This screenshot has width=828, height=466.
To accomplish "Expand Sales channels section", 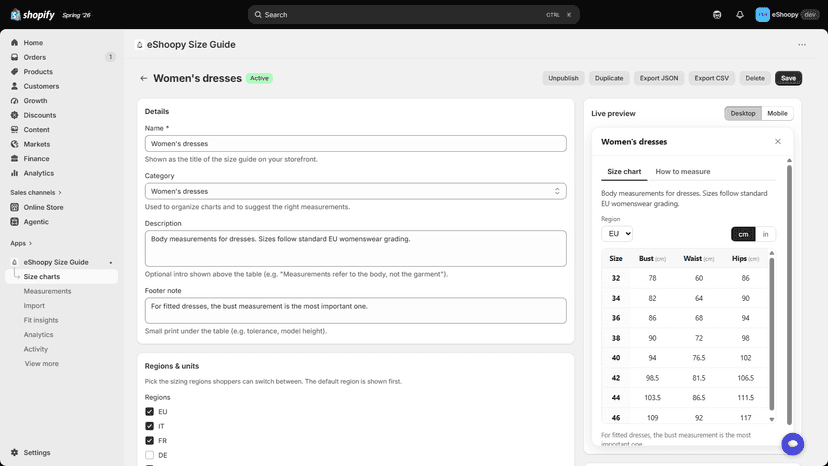I will [35, 192].
